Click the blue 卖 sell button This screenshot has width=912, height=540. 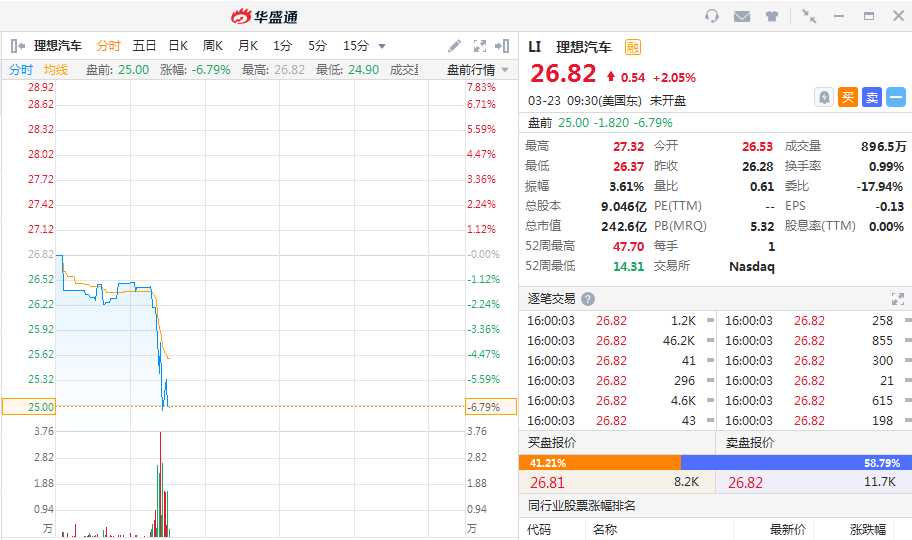[x=872, y=97]
